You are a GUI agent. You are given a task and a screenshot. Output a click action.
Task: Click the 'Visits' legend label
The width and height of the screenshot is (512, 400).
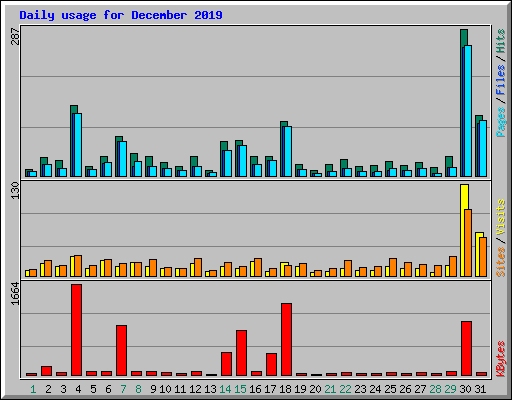point(501,218)
